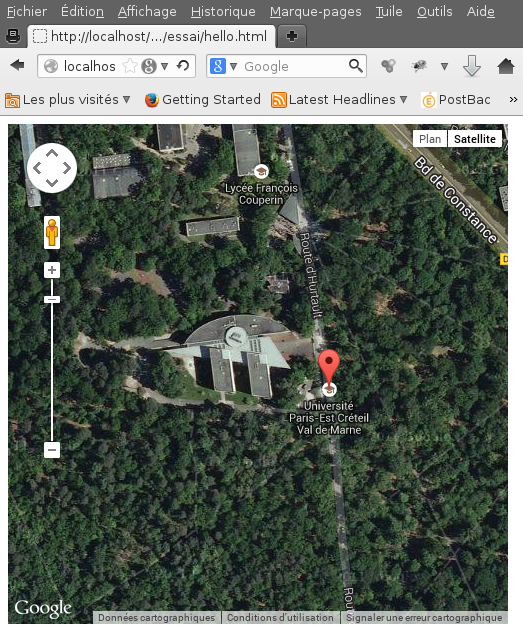Zoom in with the map plus button
Screen dimensions: 523x632
[x=52, y=270]
